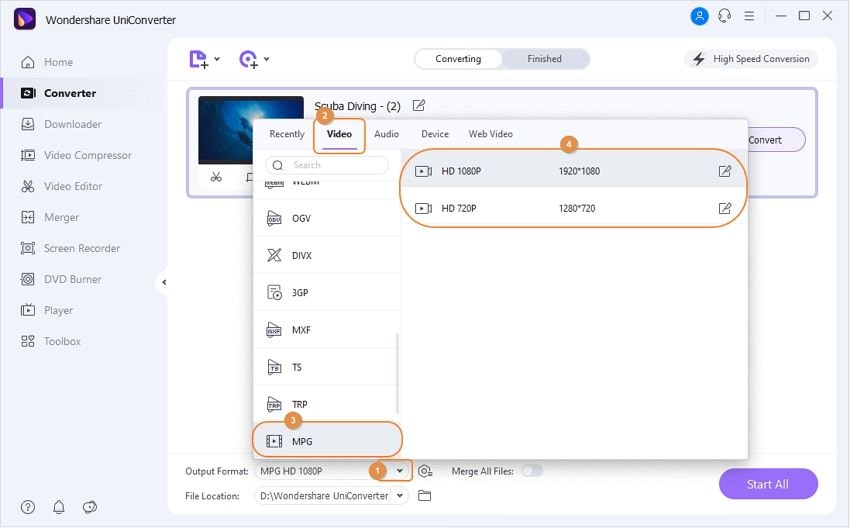The width and height of the screenshot is (850, 528).
Task: Open the help question icon
Action: pyautogui.click(x=28, y=507)
